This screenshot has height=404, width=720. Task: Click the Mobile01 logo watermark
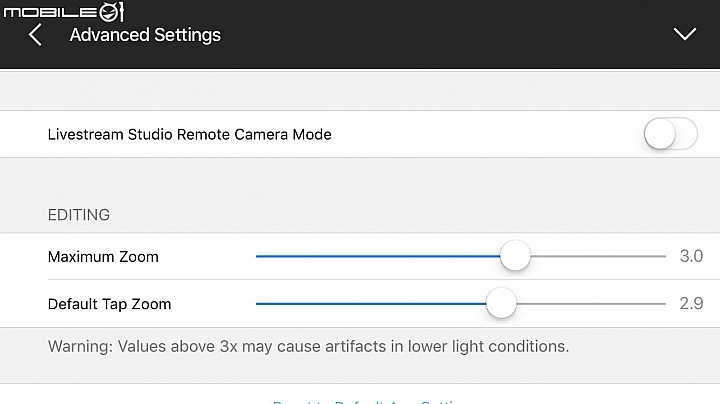coord(63,11)
